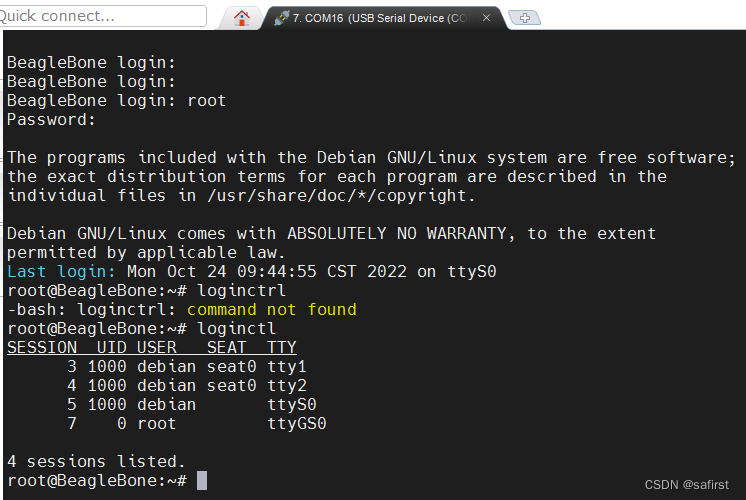Click the UID column header

[x=112, y=347]
